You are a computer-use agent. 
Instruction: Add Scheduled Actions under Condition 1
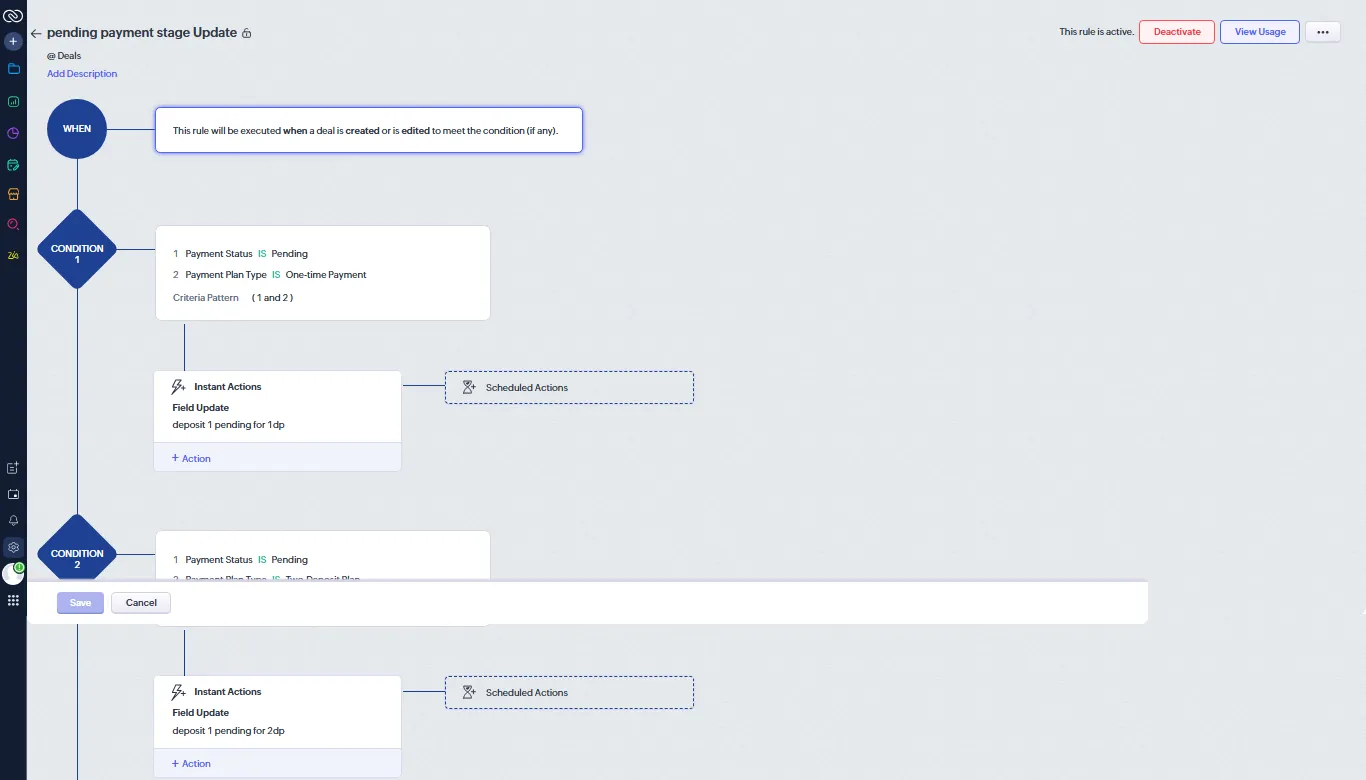click(x=569, y=388)
